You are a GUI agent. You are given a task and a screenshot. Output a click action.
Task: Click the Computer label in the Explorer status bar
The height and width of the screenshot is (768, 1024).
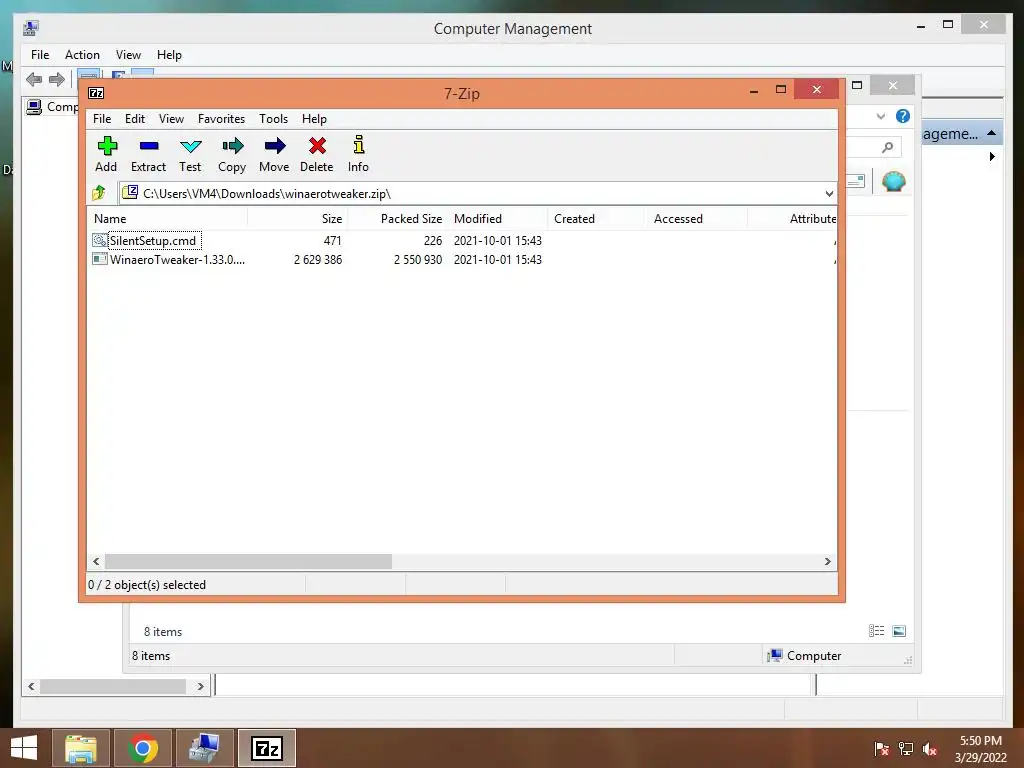[x=814, y=656]
